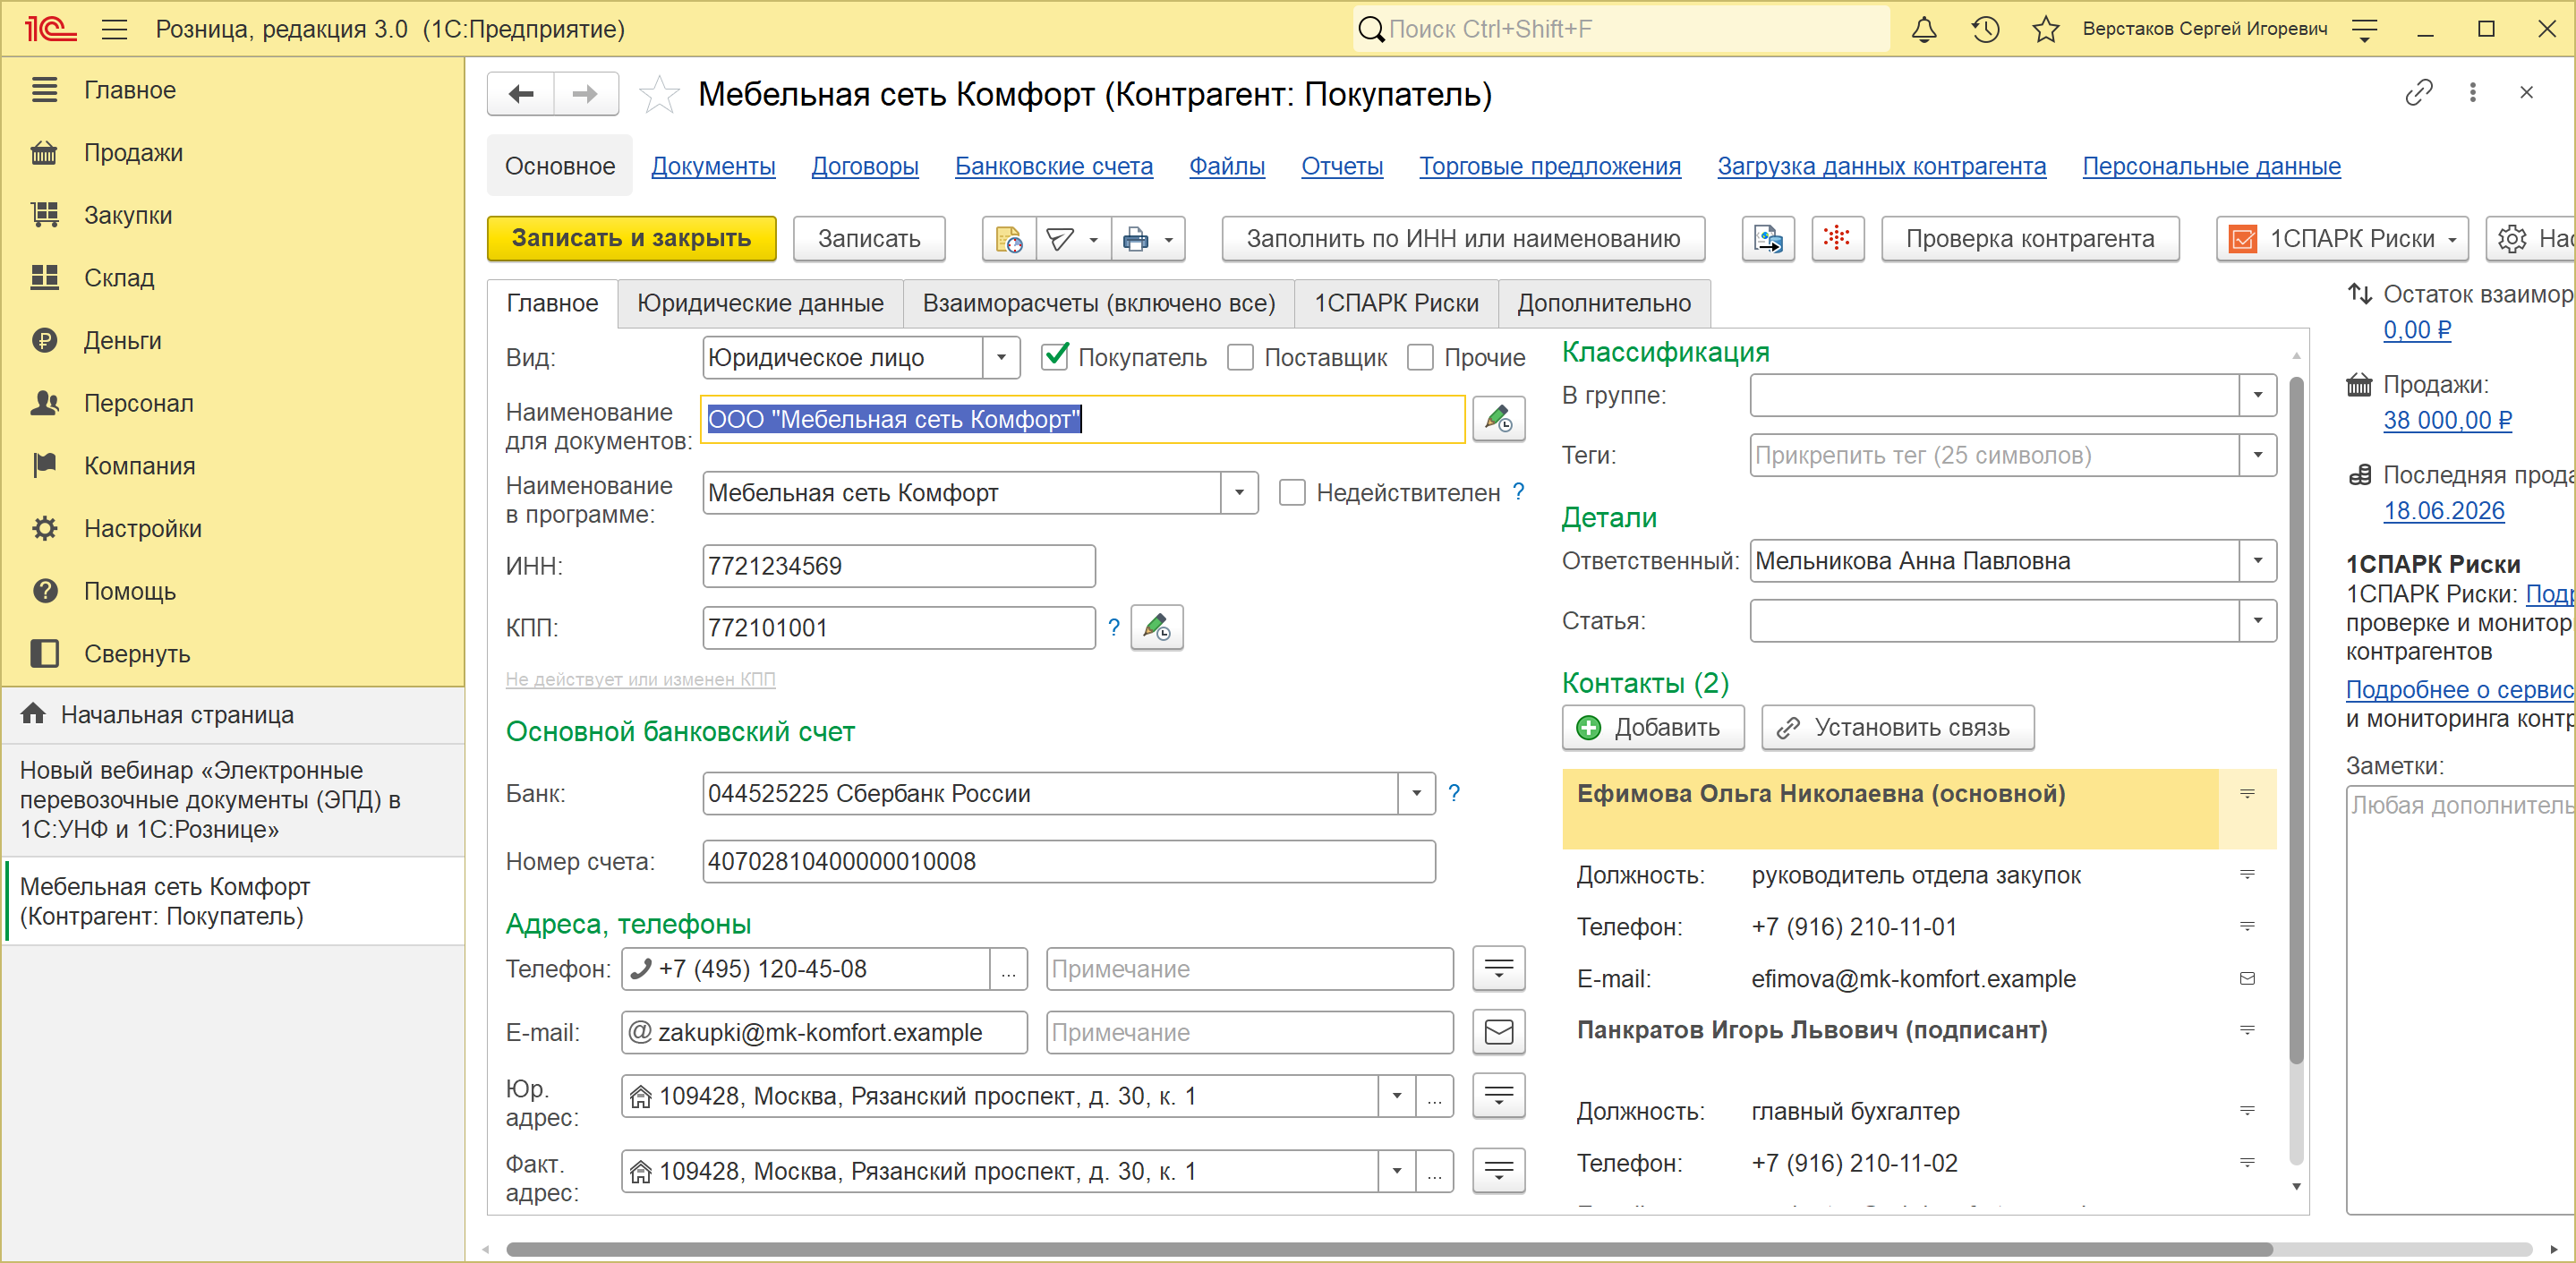Viewport: 2576px width, 1263px height.
Task: Open 1СПАРК Риски toolbar dropdown
Action: coord(2342,239)
